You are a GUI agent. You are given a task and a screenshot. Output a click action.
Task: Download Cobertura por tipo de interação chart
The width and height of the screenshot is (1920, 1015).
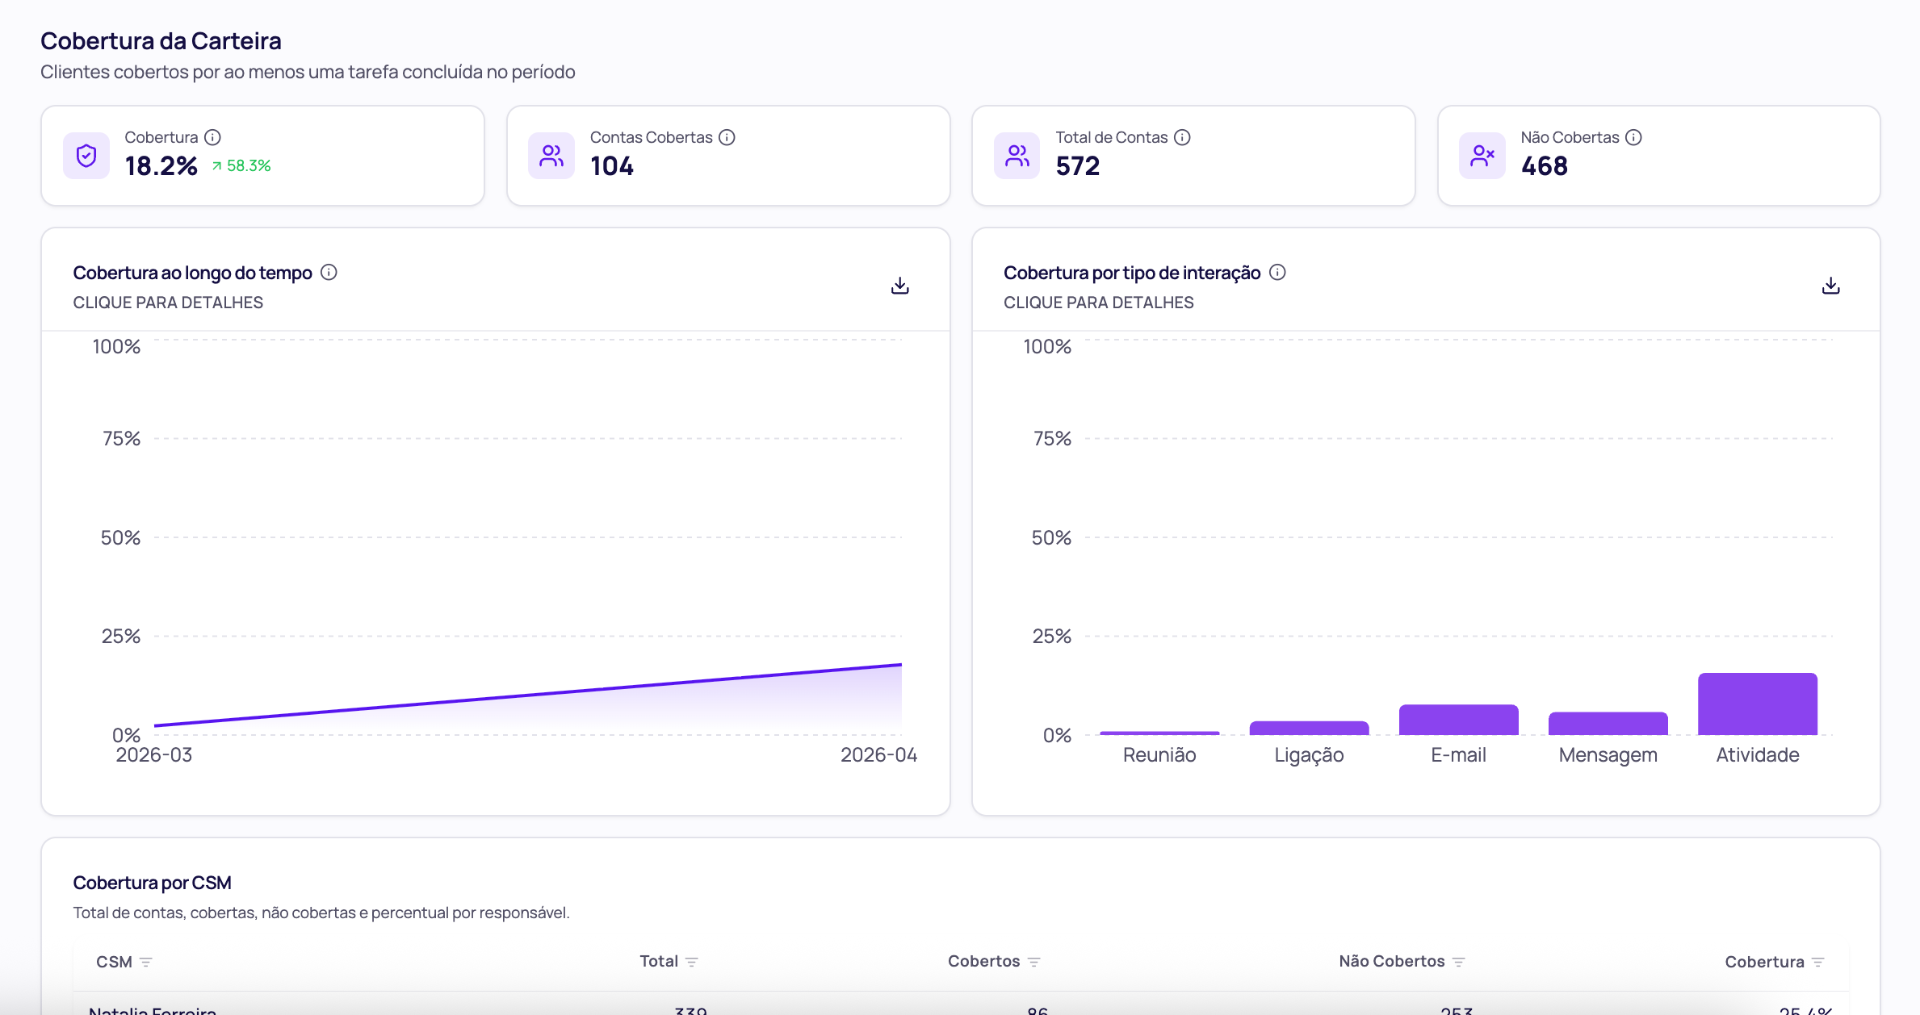(1831, 286)
